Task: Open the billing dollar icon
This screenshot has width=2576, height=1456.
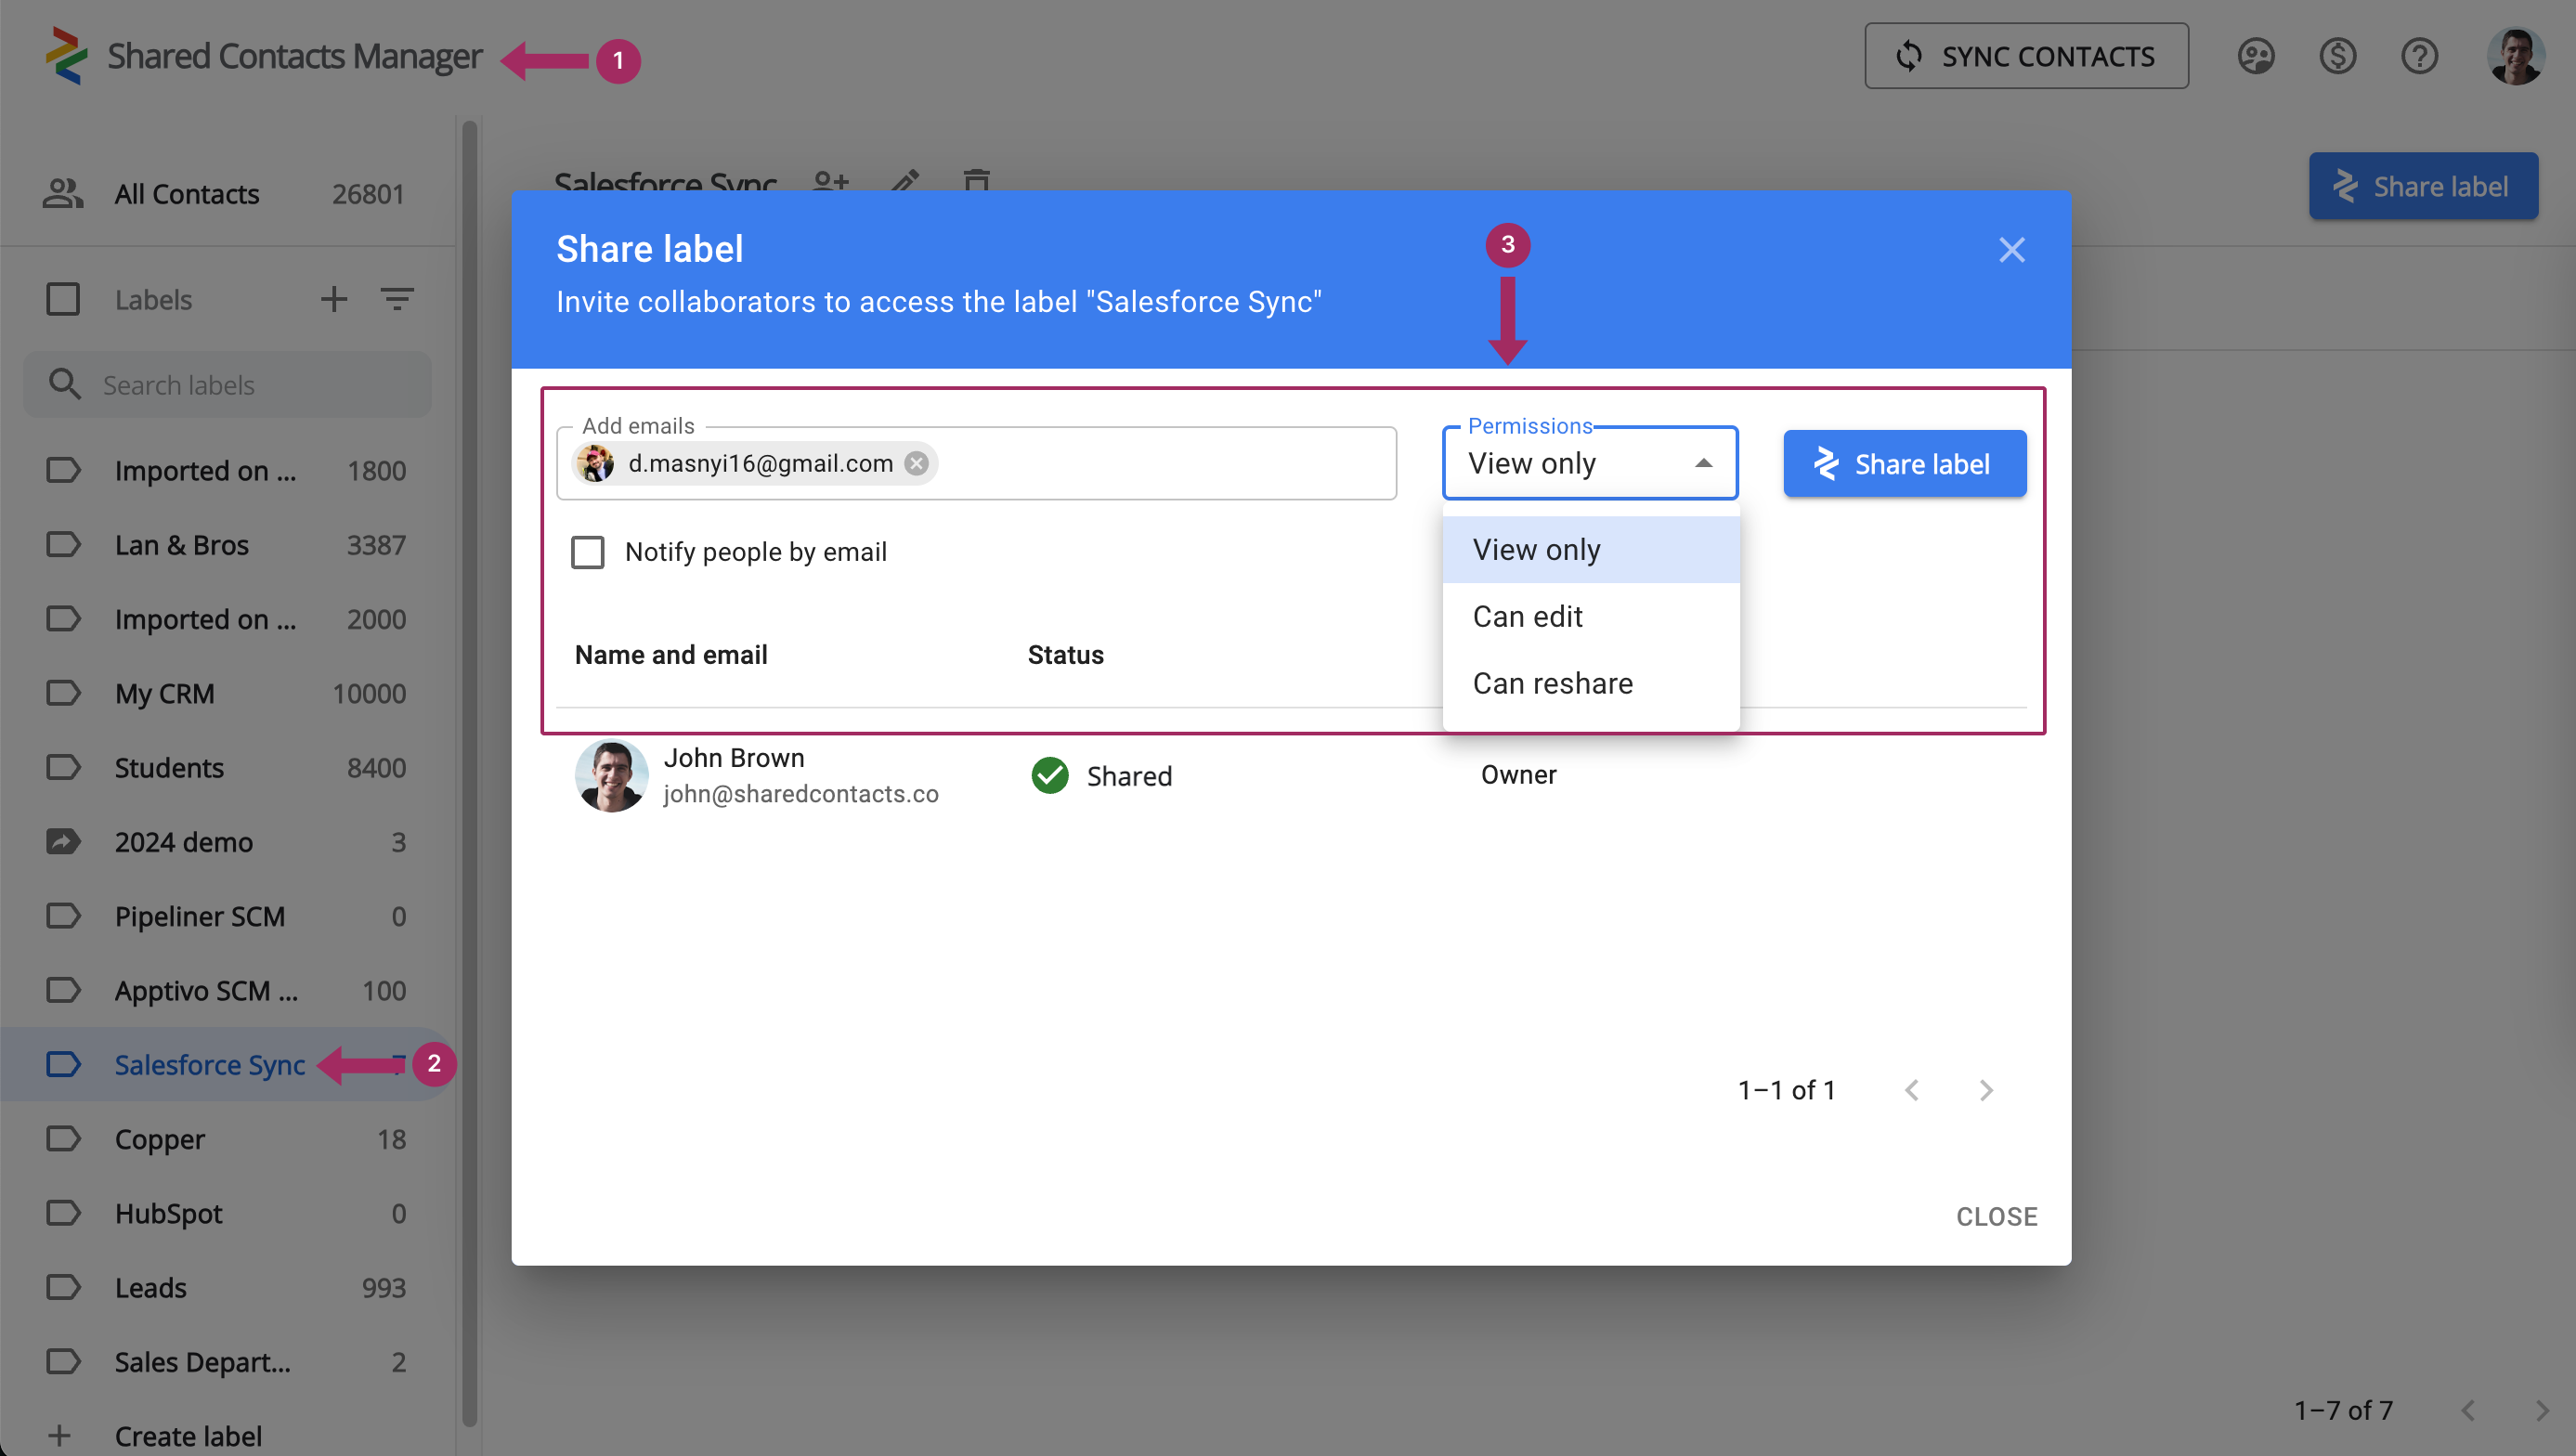Action: click(2338, 56)
